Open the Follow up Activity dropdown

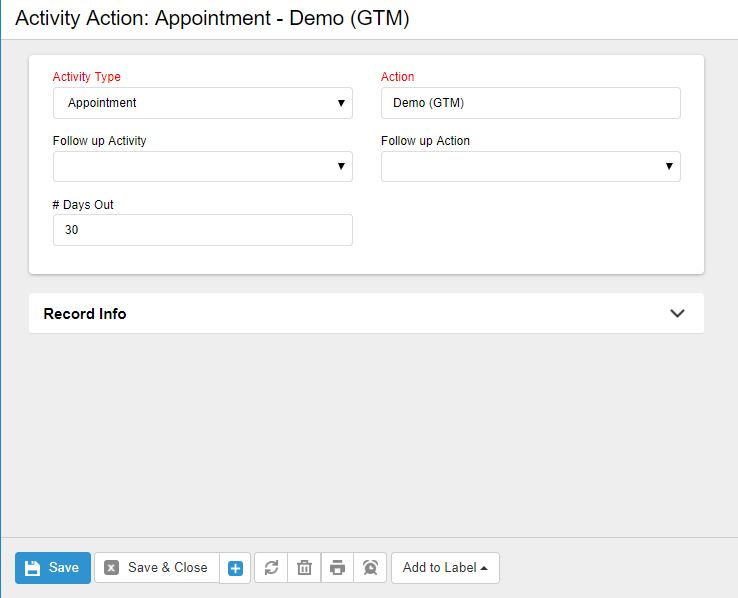(x=202, y=167)
